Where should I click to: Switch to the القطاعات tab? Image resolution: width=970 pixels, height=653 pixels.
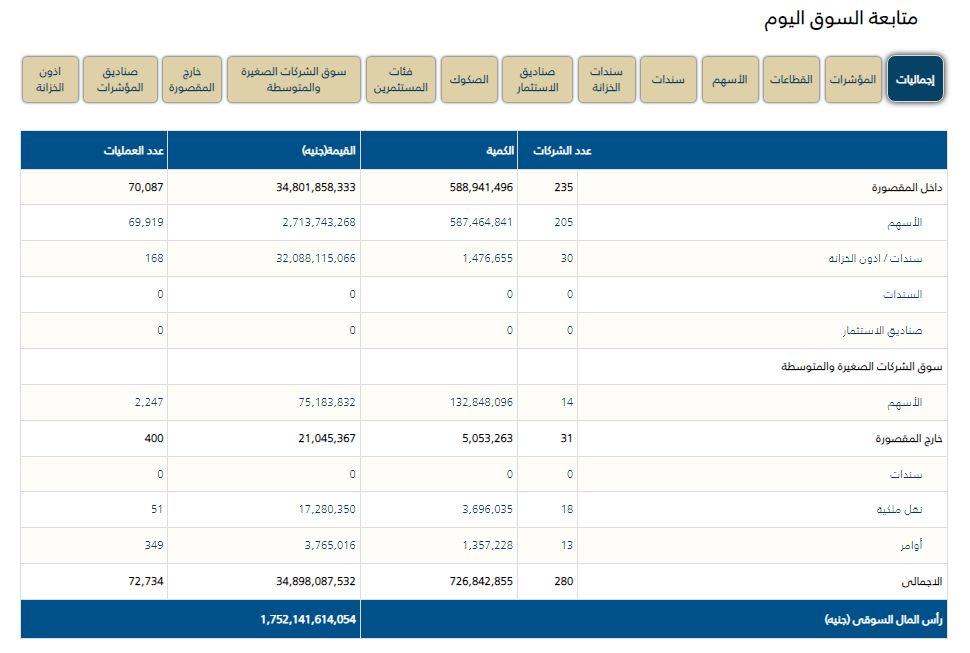(791, 80)
